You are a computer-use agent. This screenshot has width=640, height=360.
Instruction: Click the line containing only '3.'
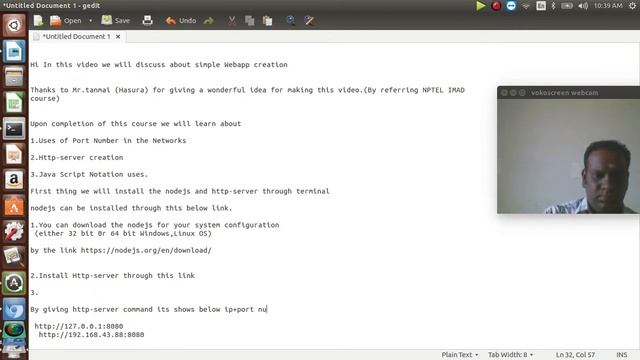34,293
